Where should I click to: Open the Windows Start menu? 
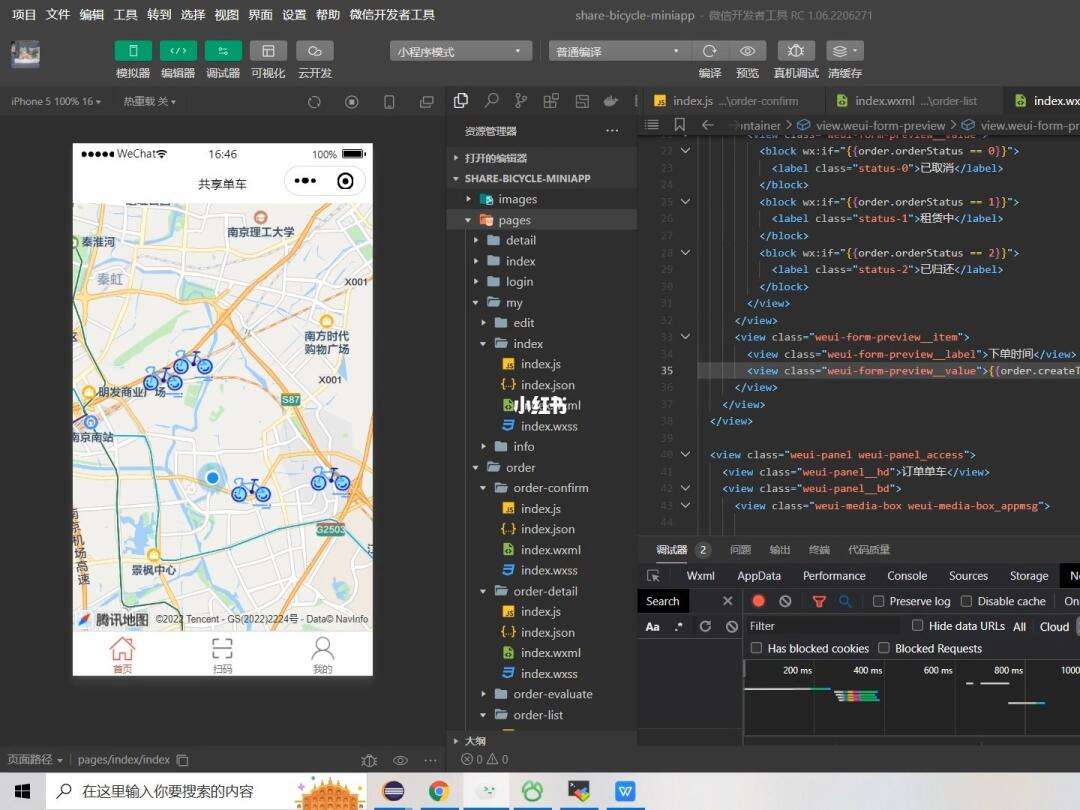click(22, 791)
